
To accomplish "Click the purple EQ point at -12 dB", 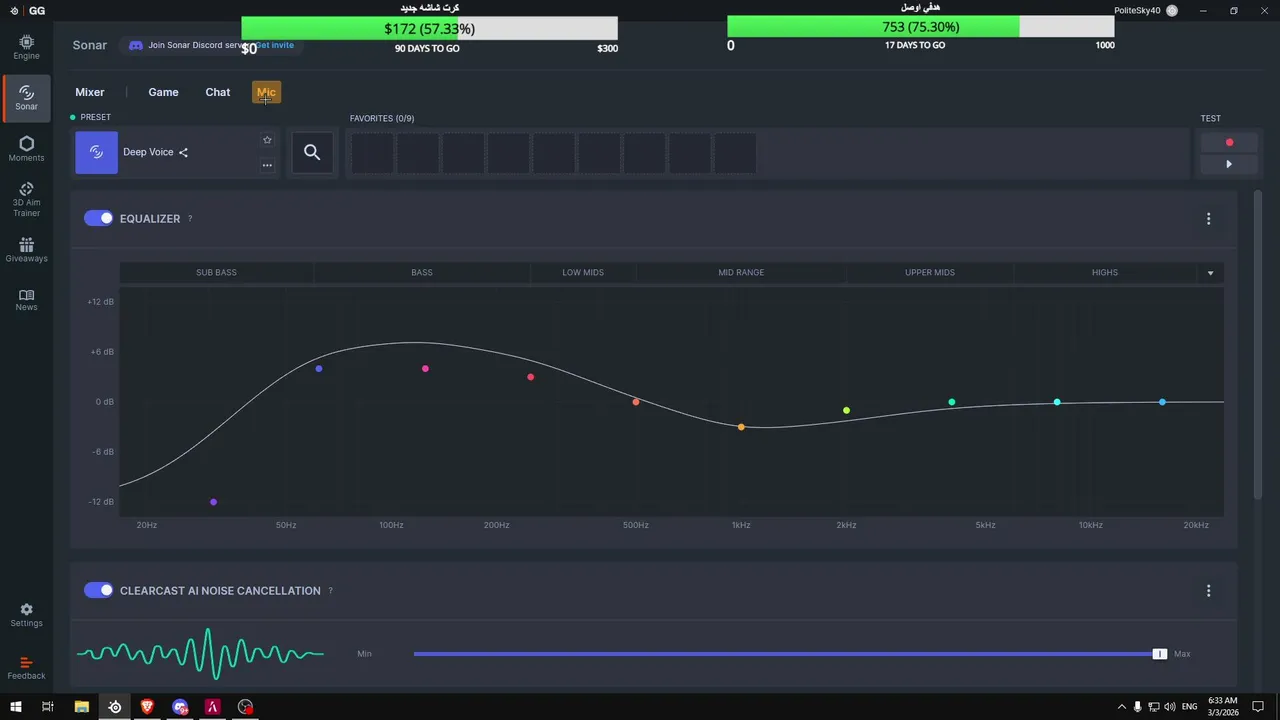I will (x=214, y=502).
